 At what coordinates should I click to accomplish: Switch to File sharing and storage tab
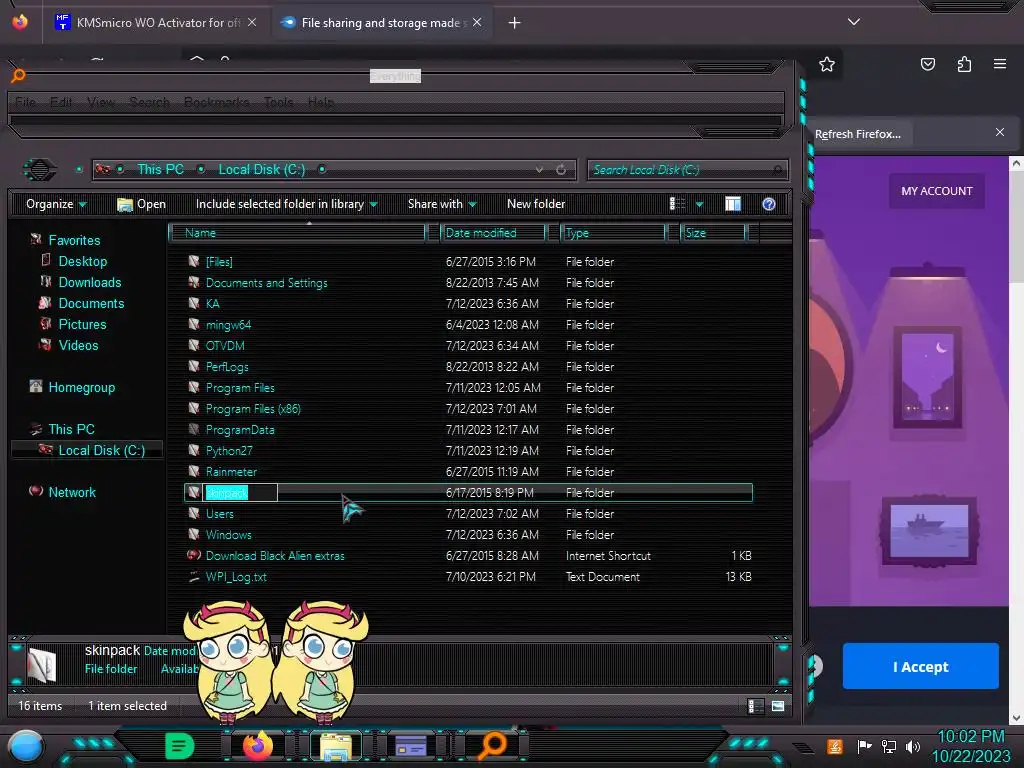pyautogui.click(x=382, y=23)
